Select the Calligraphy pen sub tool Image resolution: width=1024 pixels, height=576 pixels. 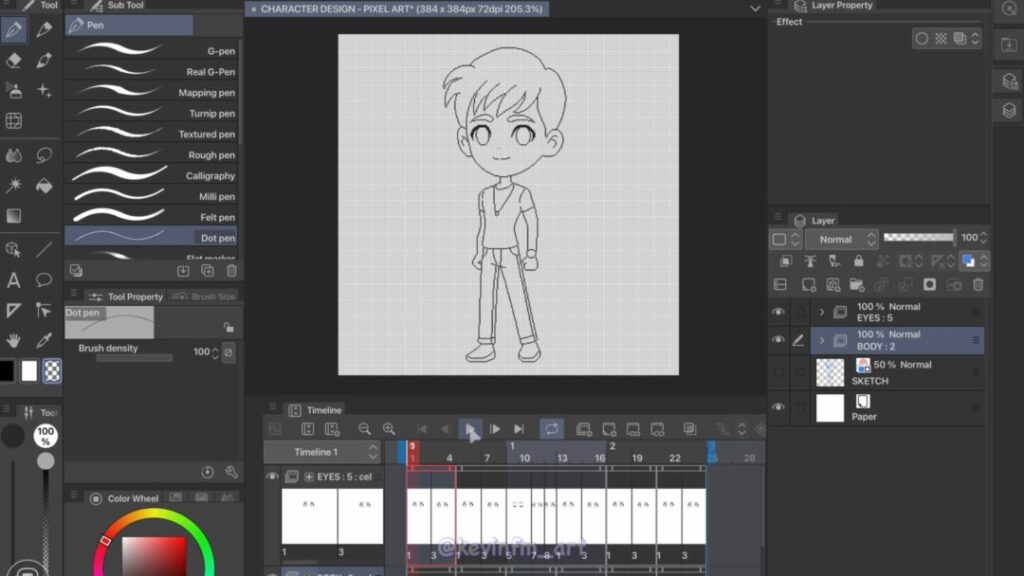(x=150, y=176)
